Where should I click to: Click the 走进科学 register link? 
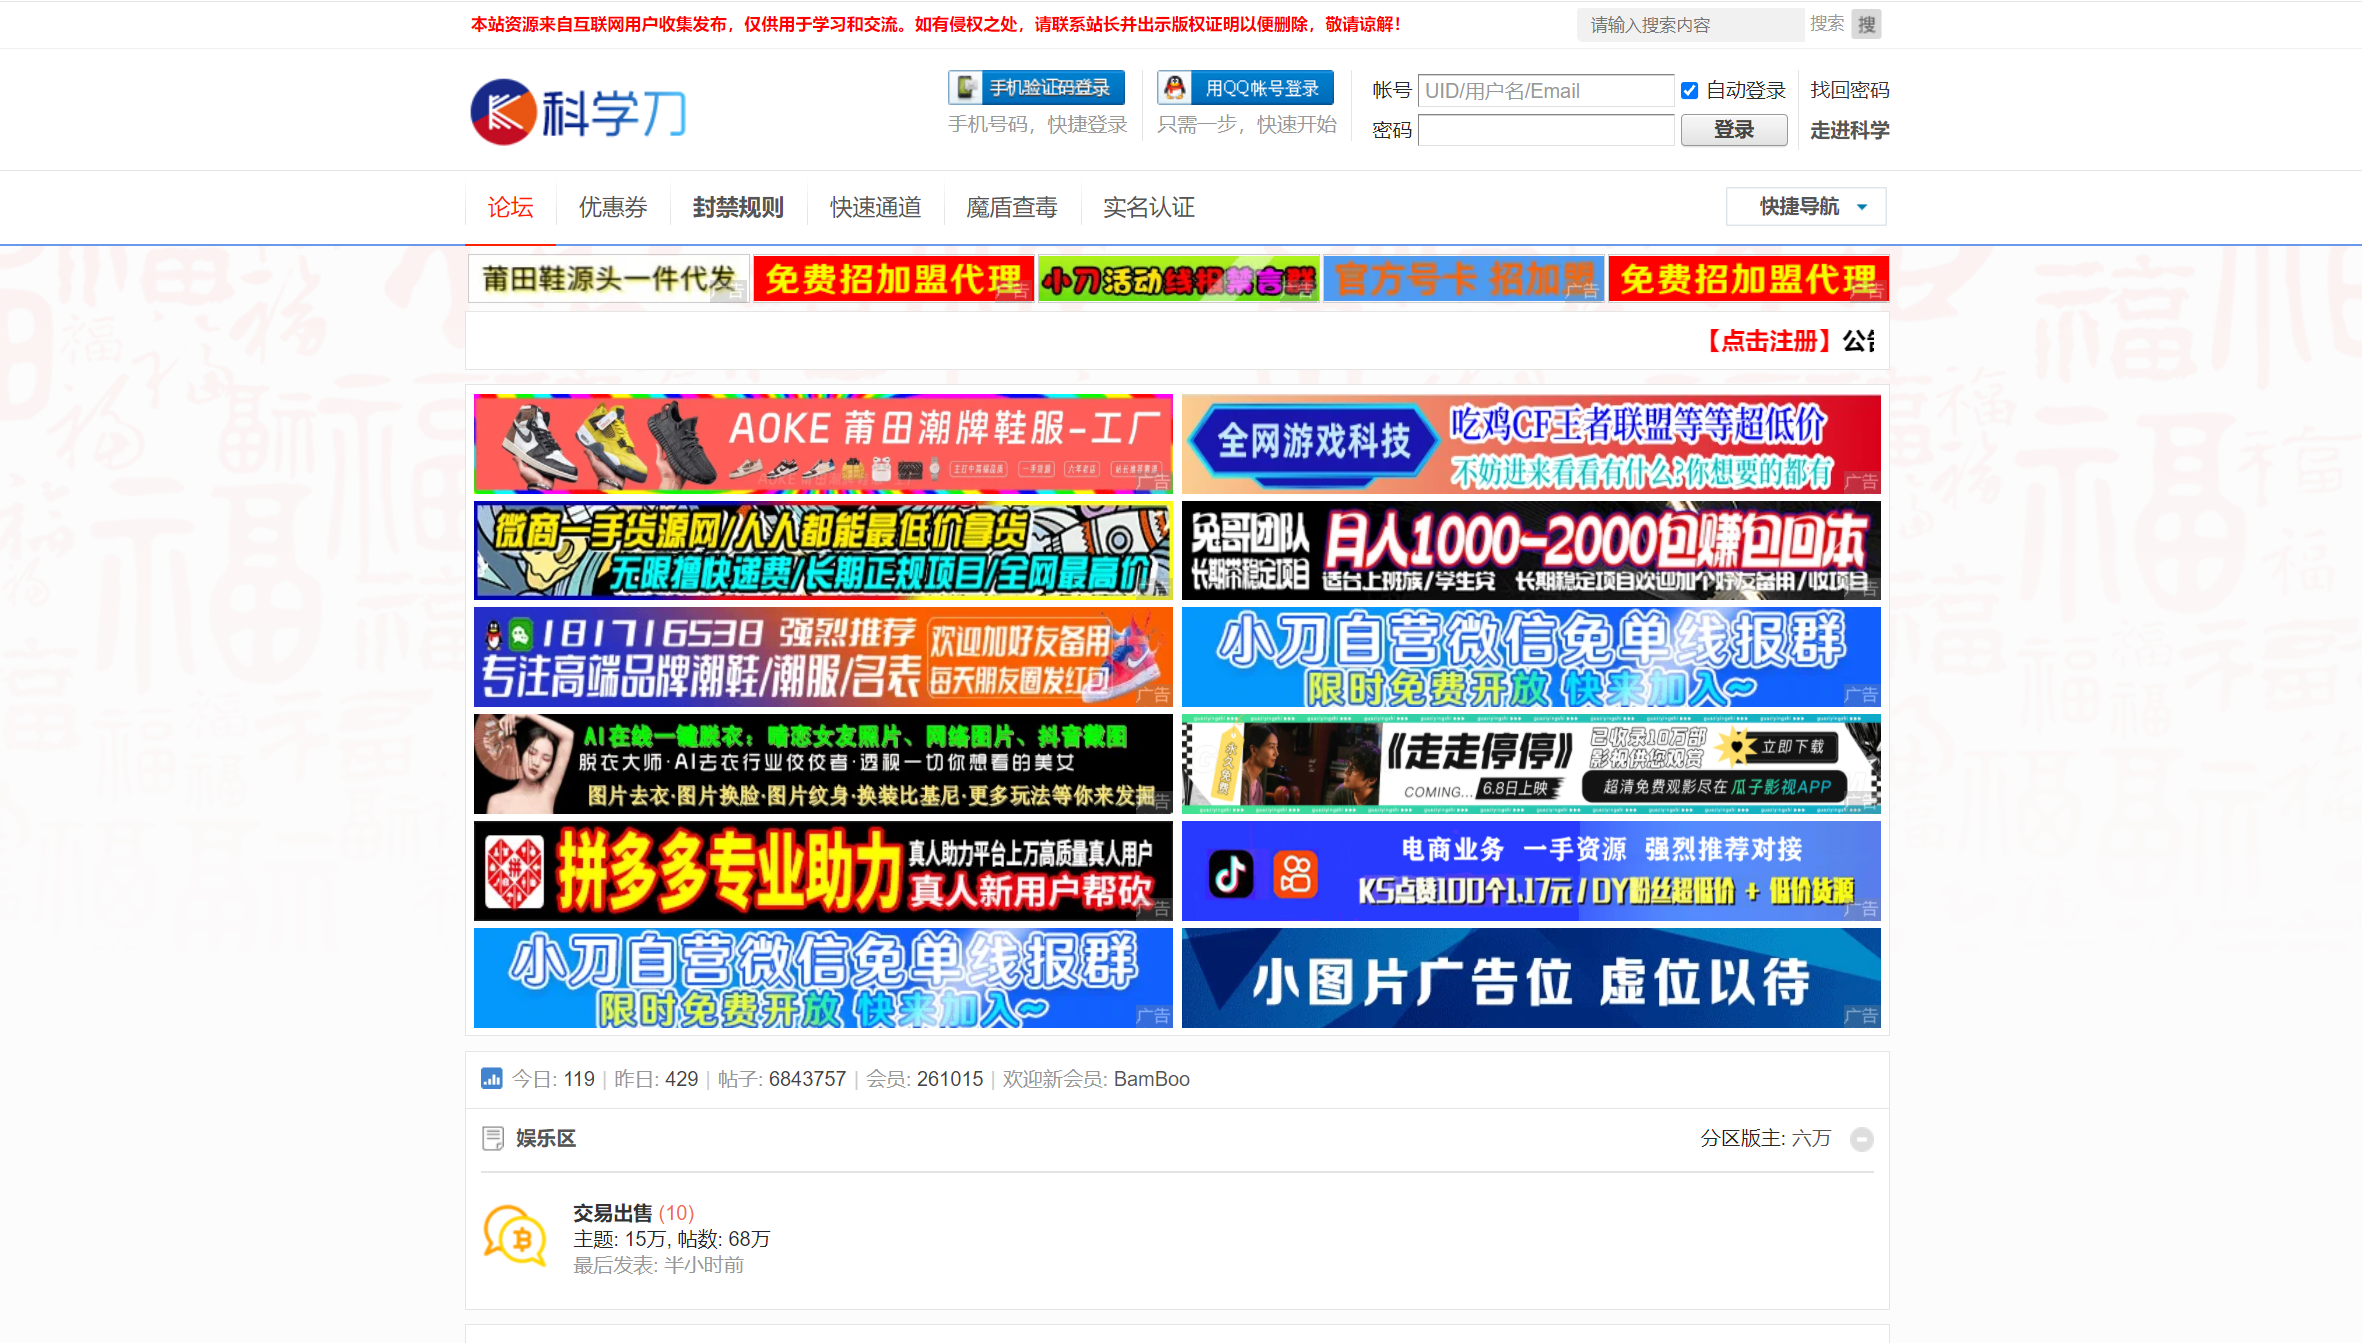coord(1849,130)
